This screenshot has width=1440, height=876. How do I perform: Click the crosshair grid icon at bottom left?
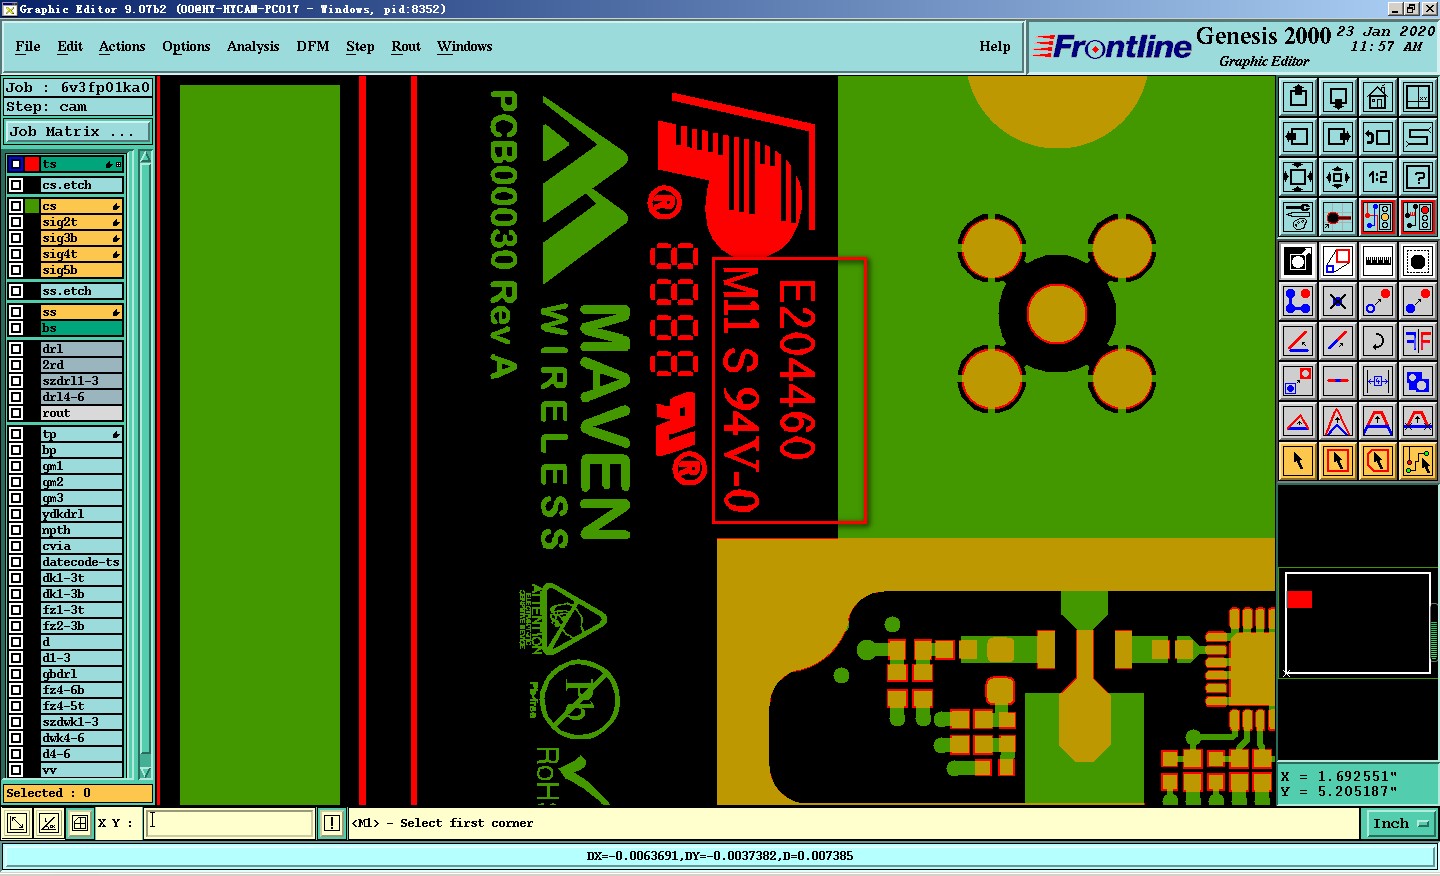[x=80, y=823]
